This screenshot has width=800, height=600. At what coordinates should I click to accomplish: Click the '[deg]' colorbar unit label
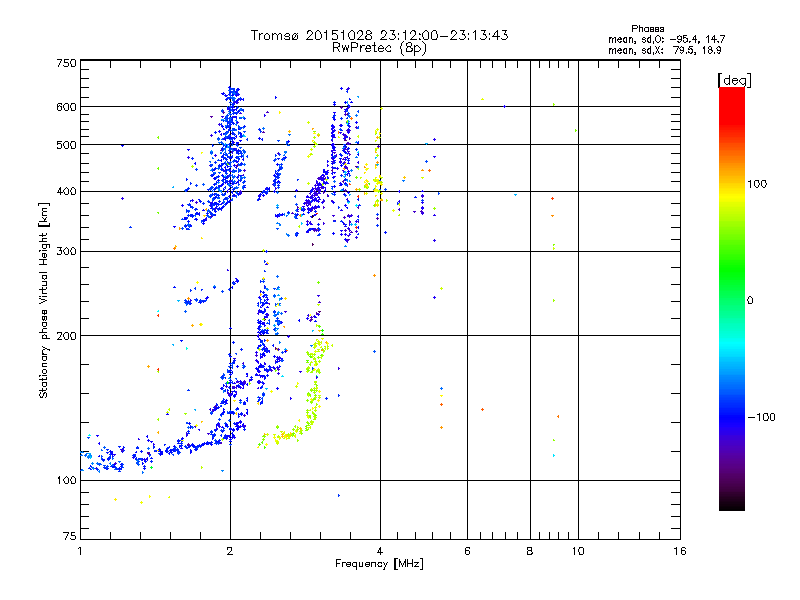pos(734,80)
